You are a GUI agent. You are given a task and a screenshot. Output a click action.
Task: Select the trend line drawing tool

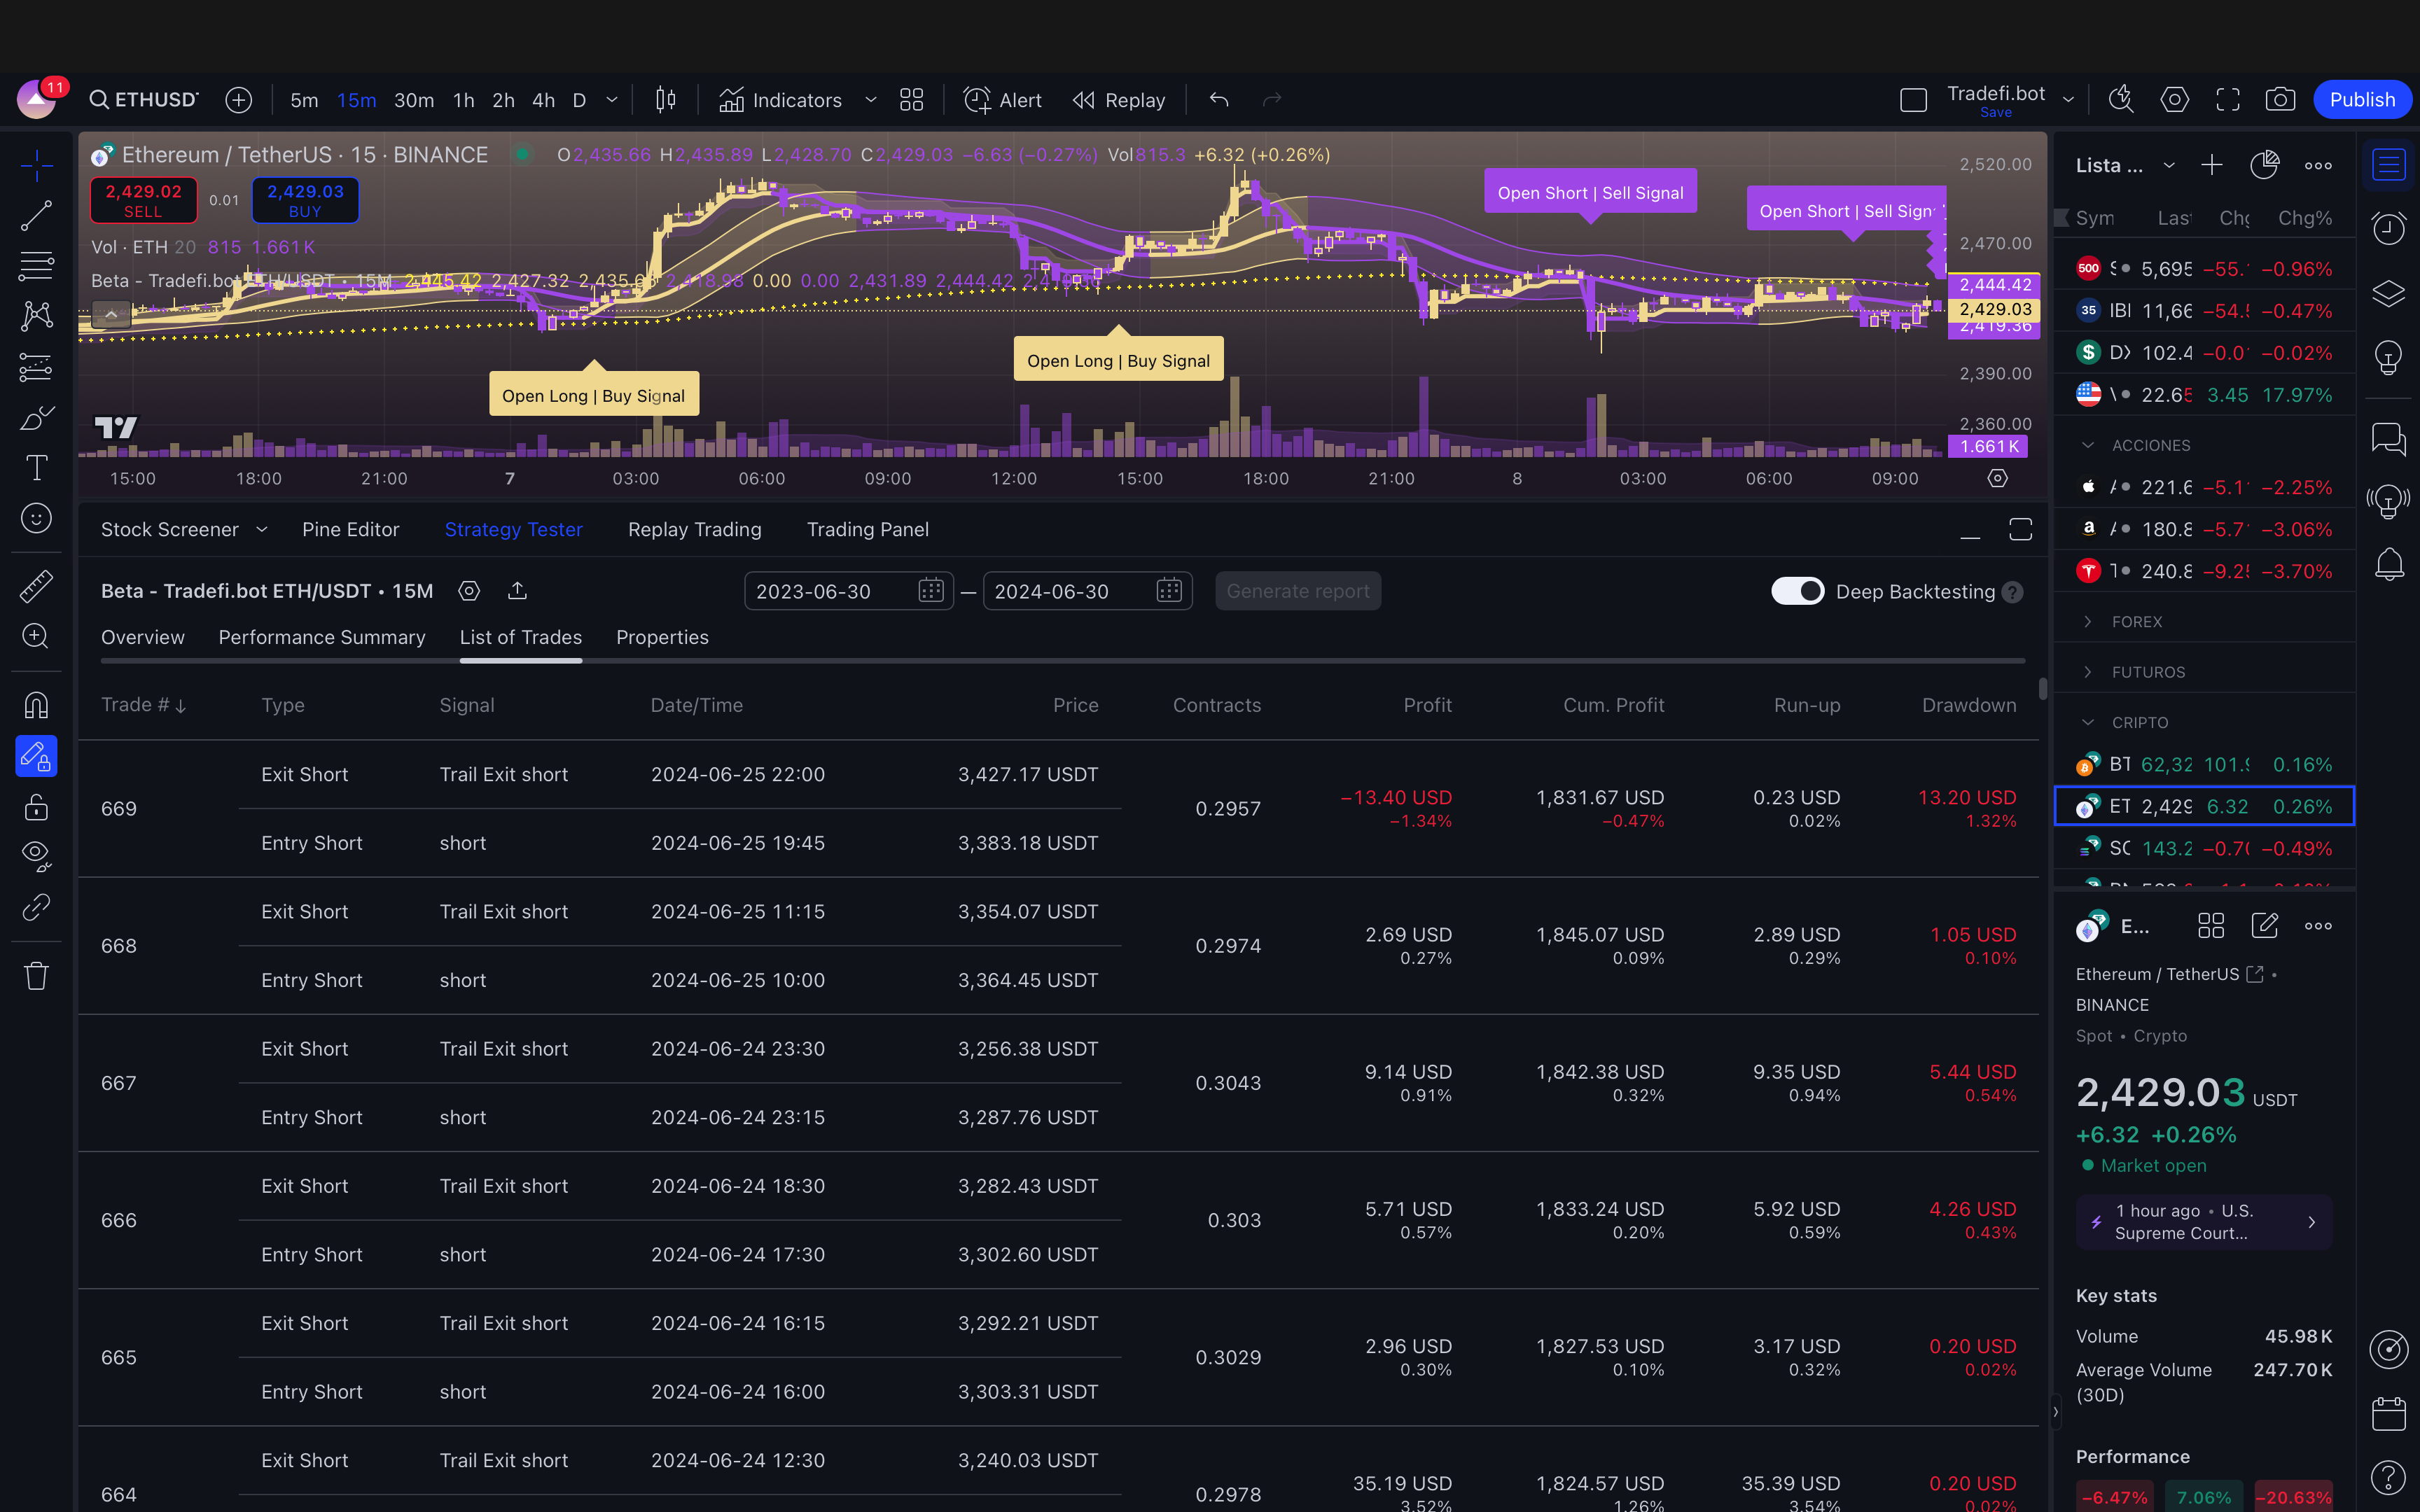(x=36, y=215)
